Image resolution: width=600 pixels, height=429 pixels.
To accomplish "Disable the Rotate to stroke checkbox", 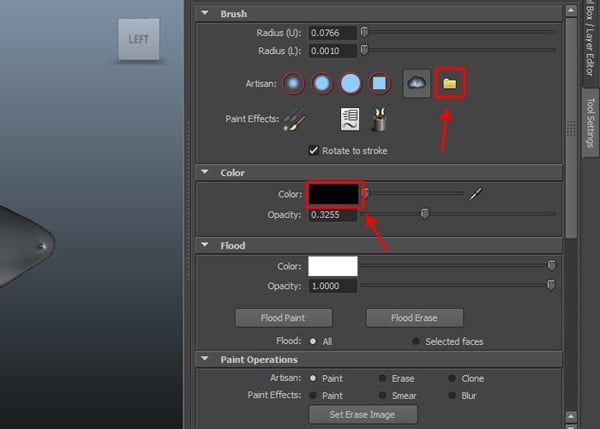I will point(314,151).
